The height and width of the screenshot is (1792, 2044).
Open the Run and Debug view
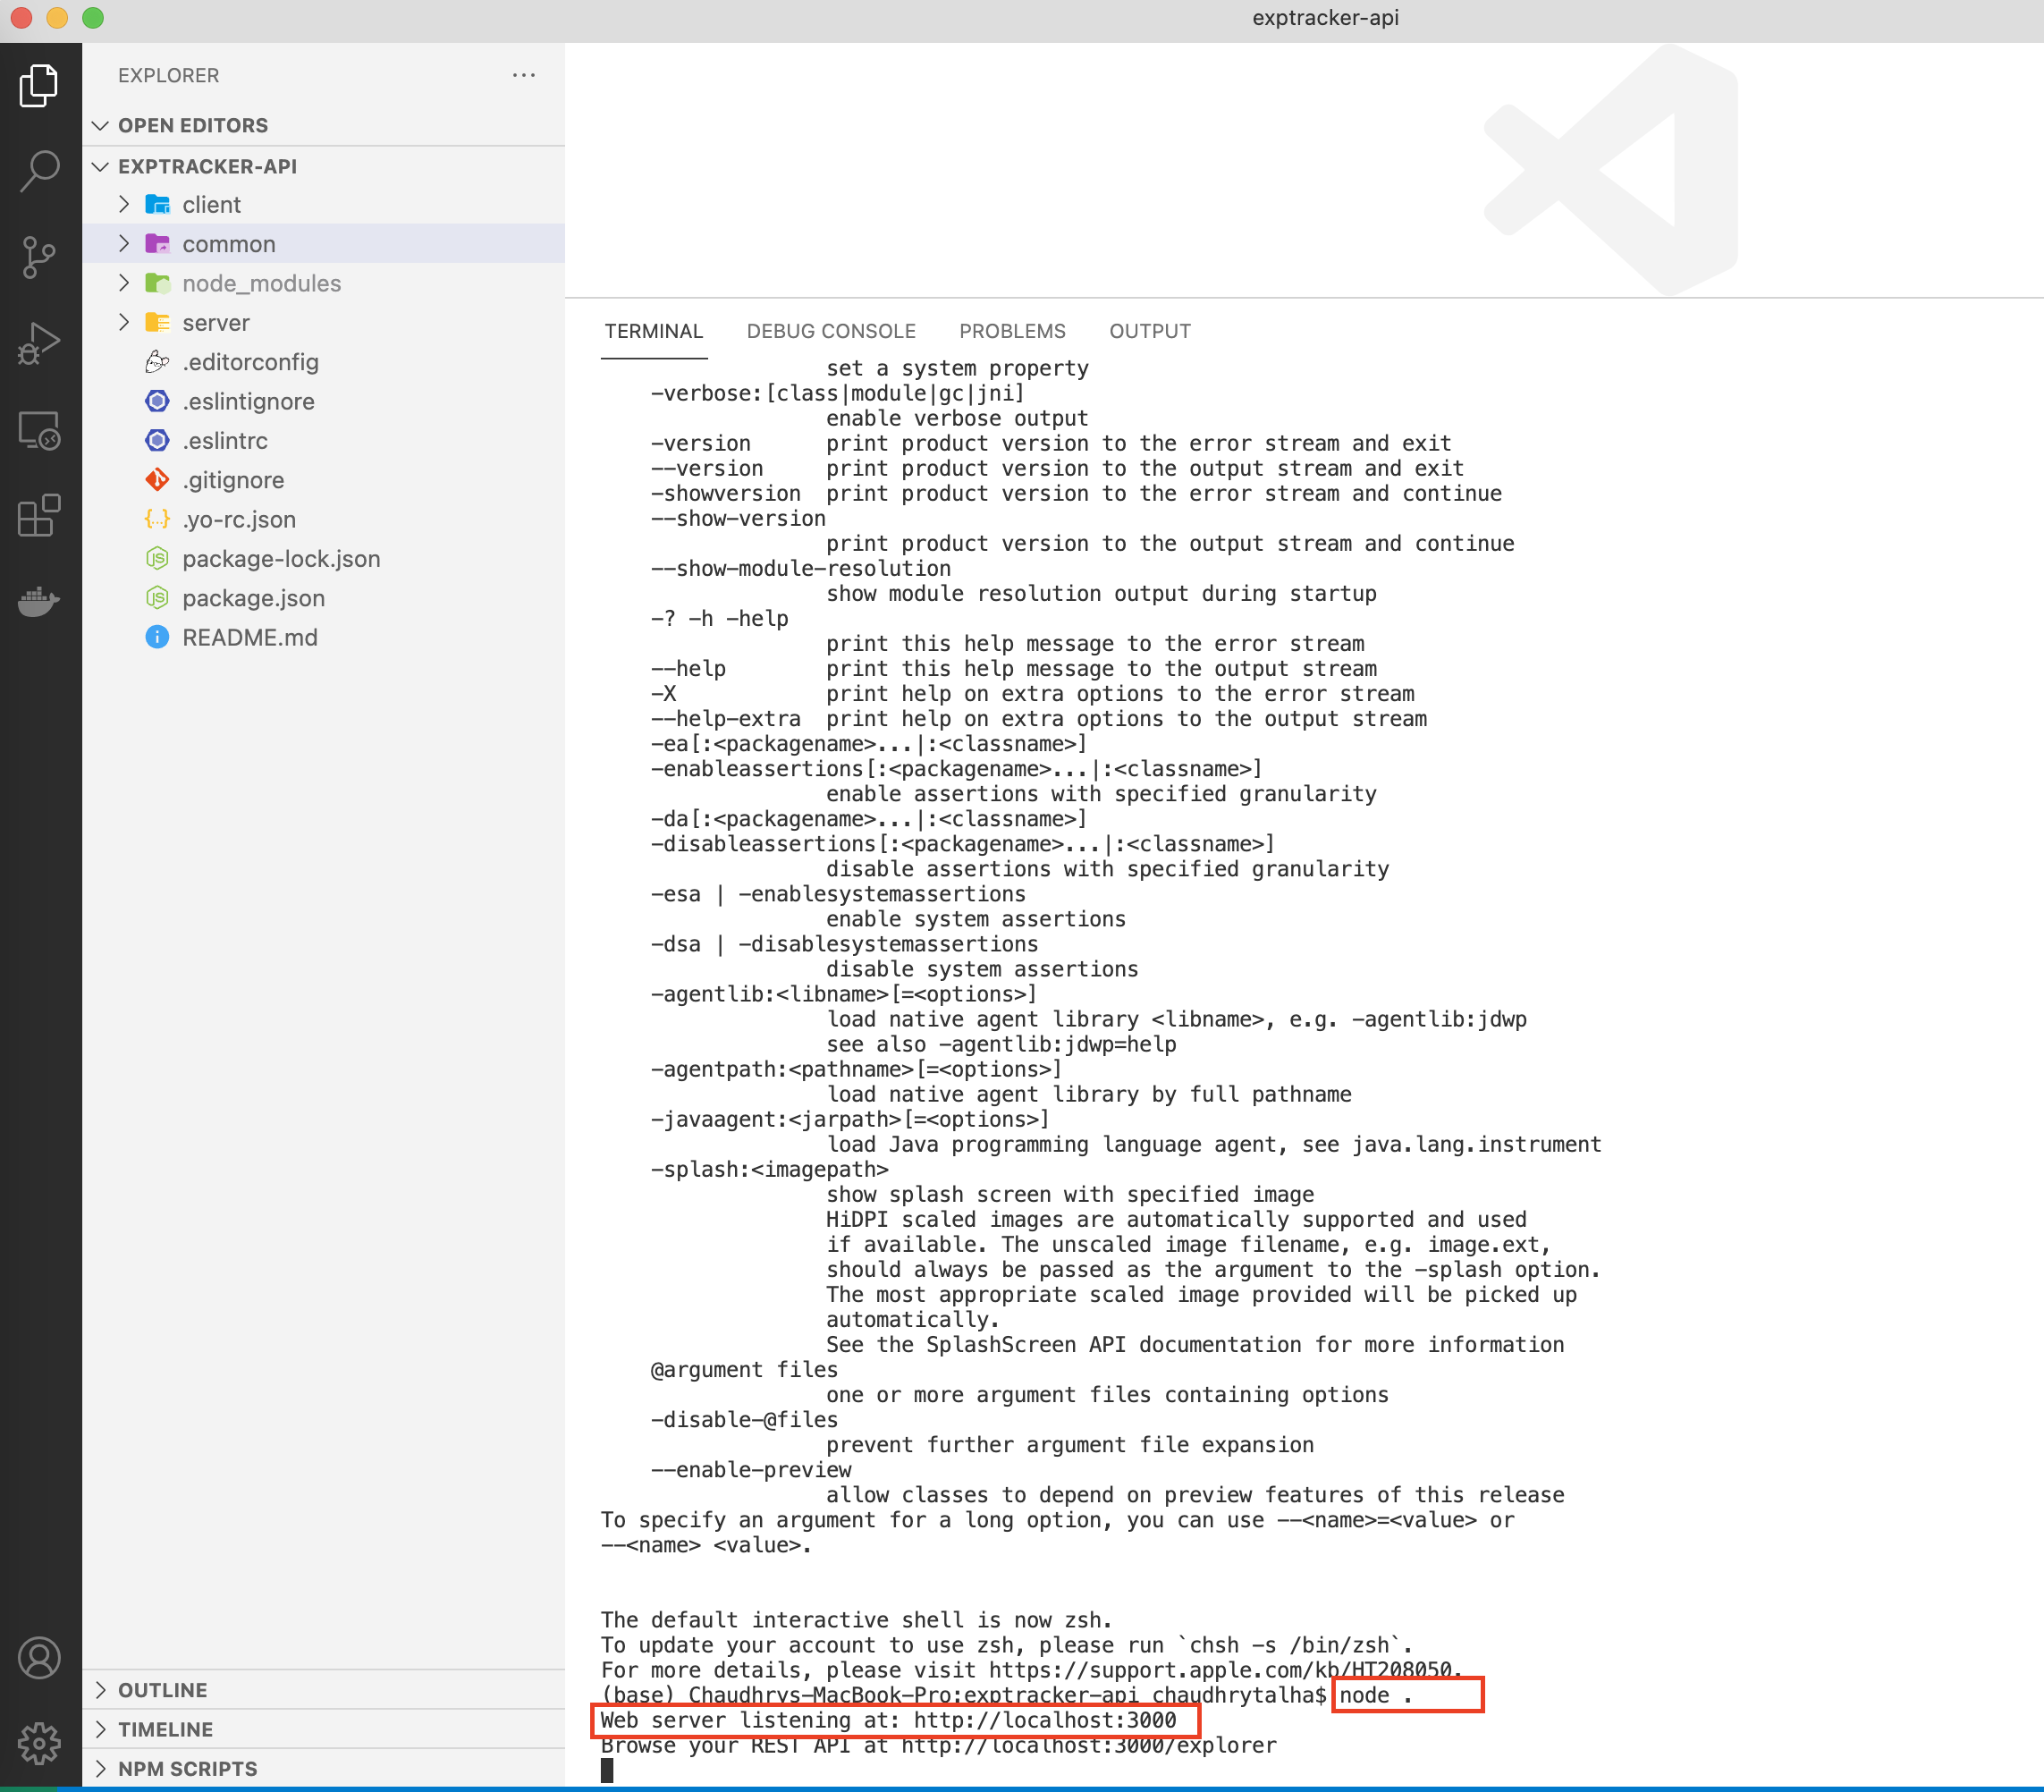pos(39,343)
